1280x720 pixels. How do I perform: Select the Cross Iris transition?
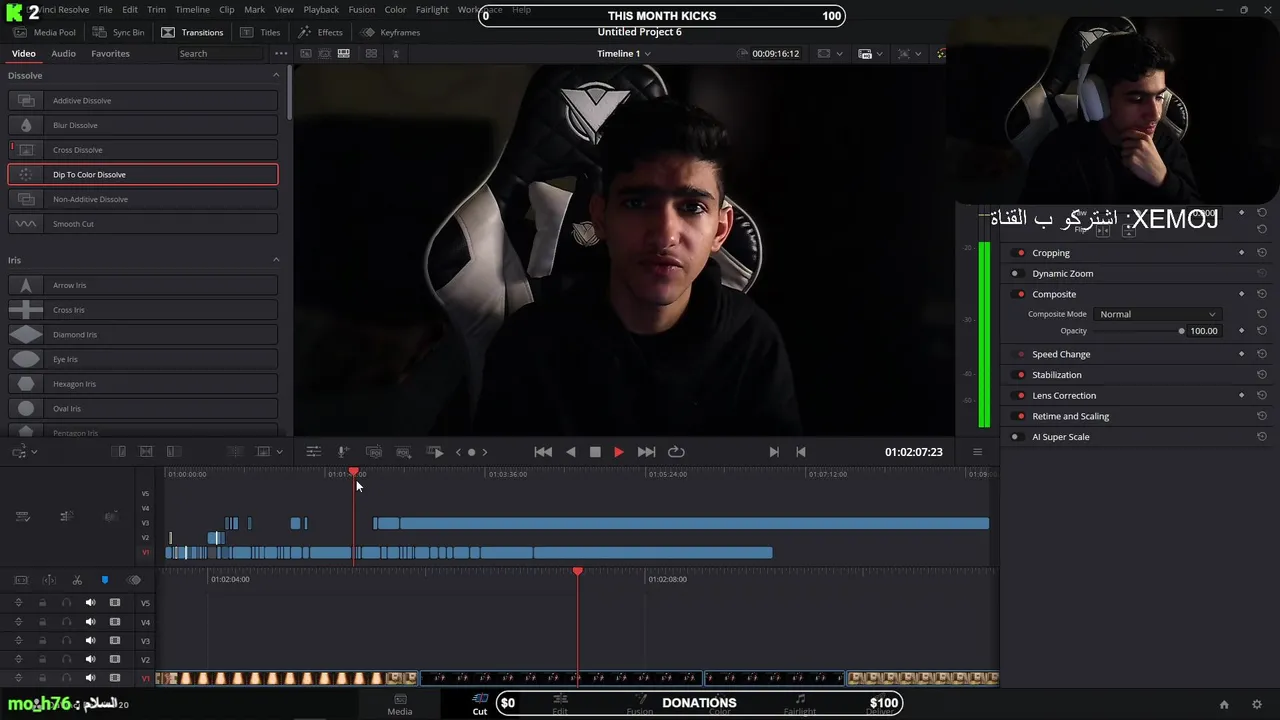point(143,310)
